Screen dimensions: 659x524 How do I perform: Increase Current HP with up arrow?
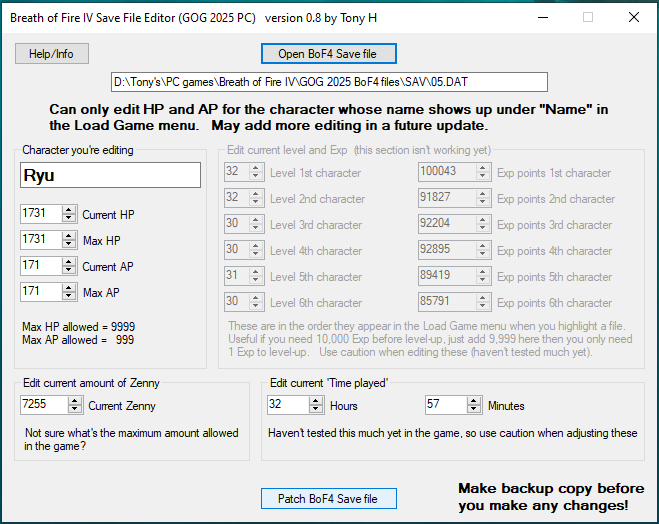[69, 209]
